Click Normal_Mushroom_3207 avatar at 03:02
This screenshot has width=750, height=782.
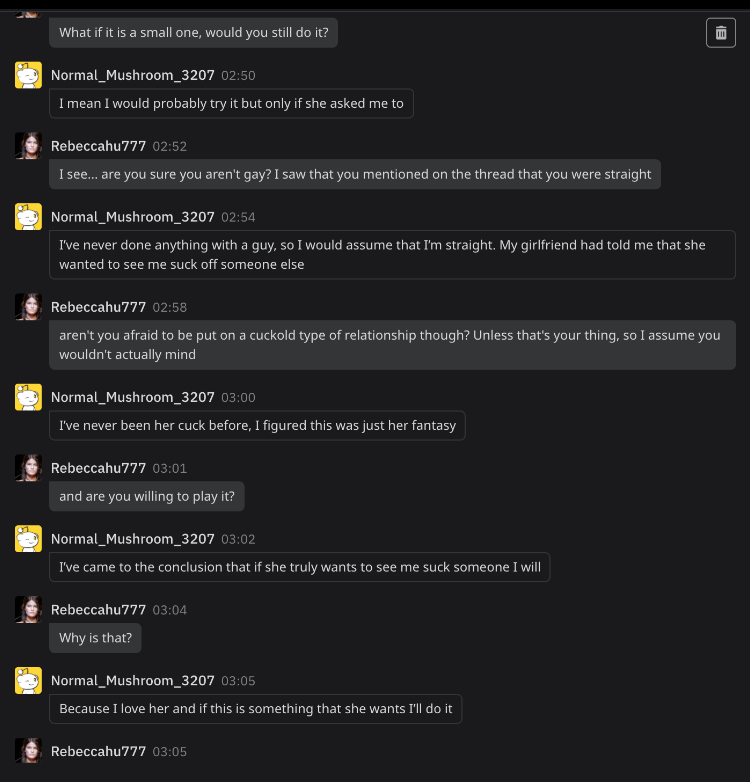[28, 539]
